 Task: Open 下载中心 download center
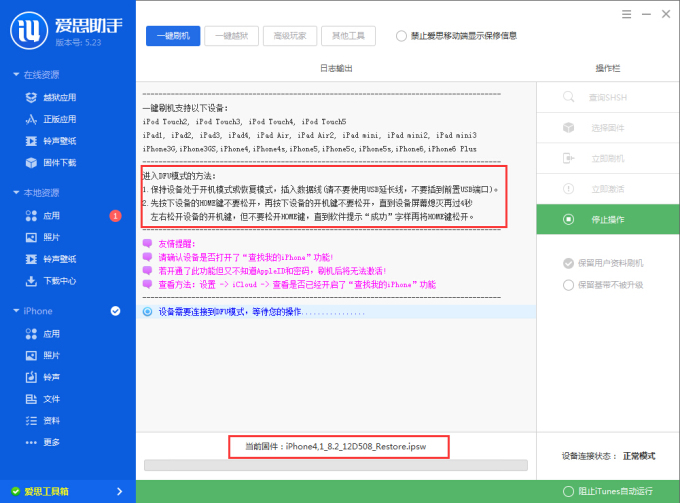59,280
